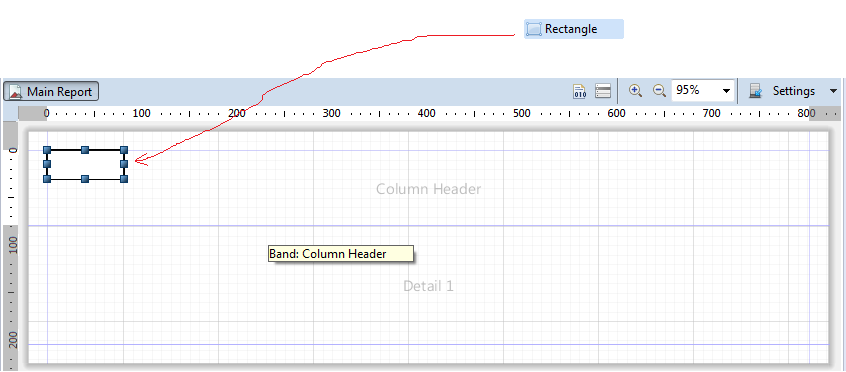Click the compile report 010 icon
This screenshot has width=846, height=372.
[579, 91]
